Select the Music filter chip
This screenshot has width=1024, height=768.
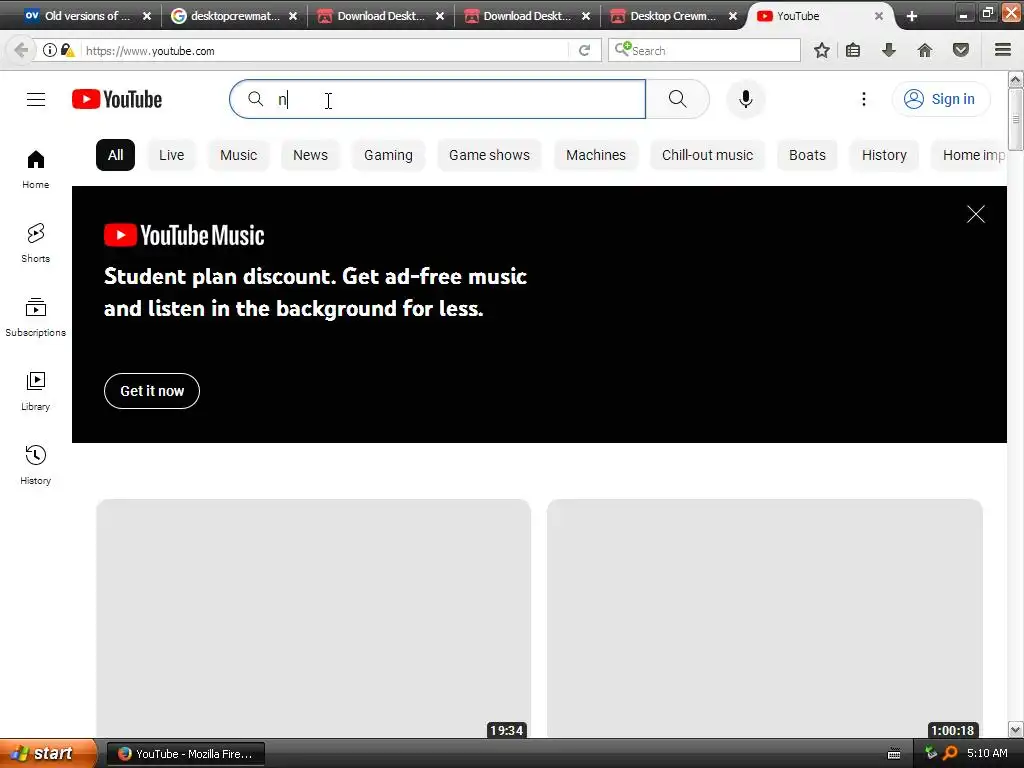click(x=238, y=155)
